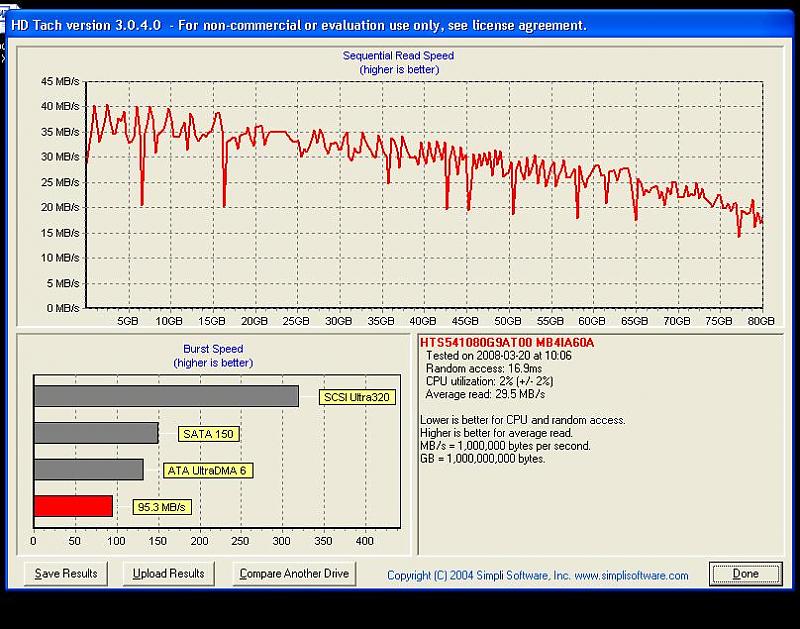Viewport: 800px width, 629px height.
Task: Close the dialog with Done
Action: 745,574
